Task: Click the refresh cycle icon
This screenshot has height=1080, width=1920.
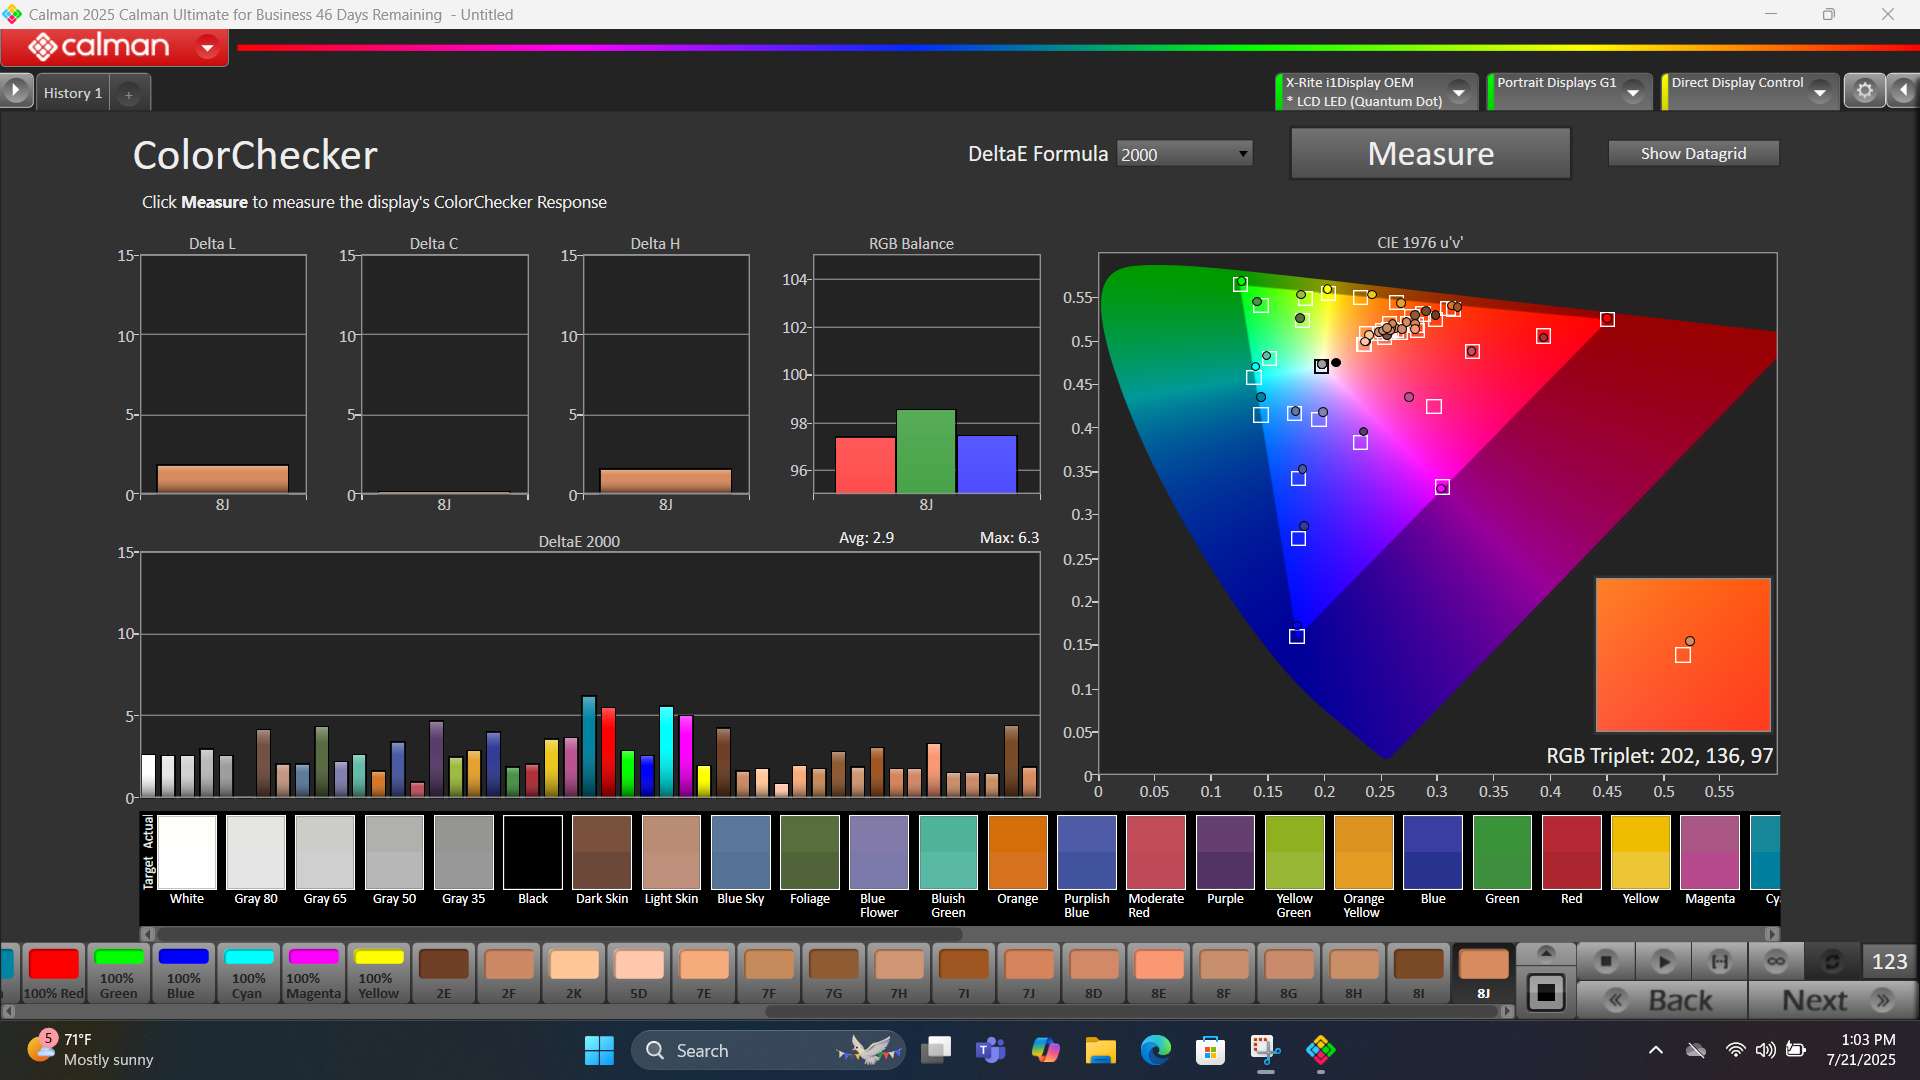Action: click(x=1832, y=961)
